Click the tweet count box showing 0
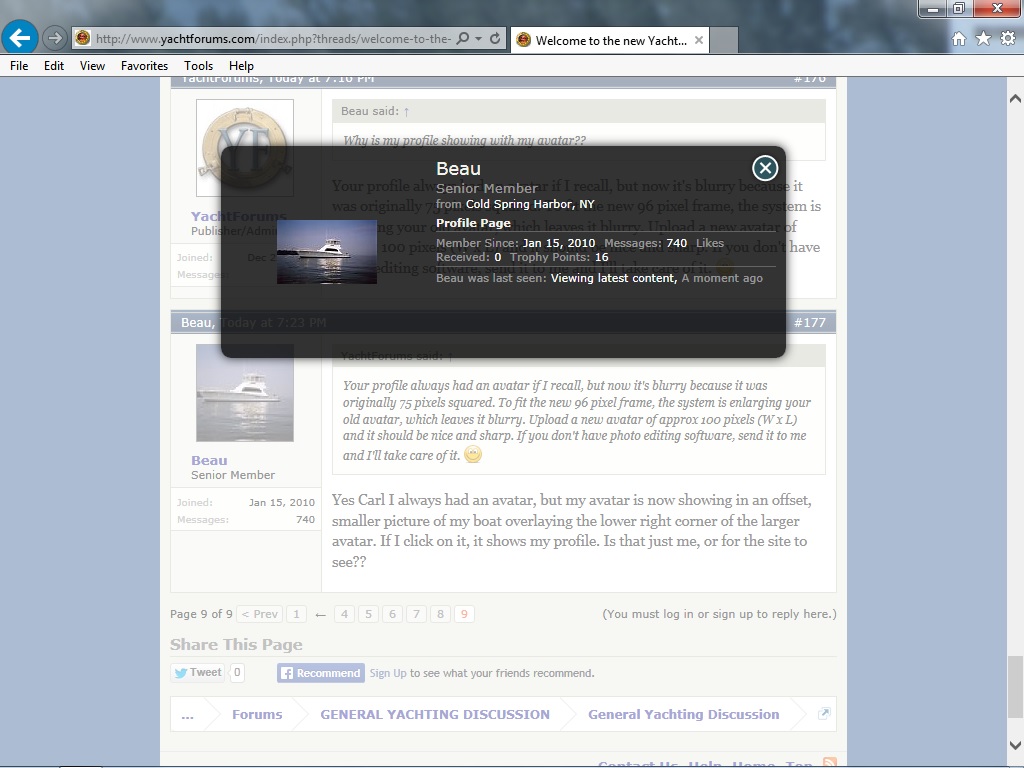This screenshot has height=768, width=1024. [x=237, y=673]
